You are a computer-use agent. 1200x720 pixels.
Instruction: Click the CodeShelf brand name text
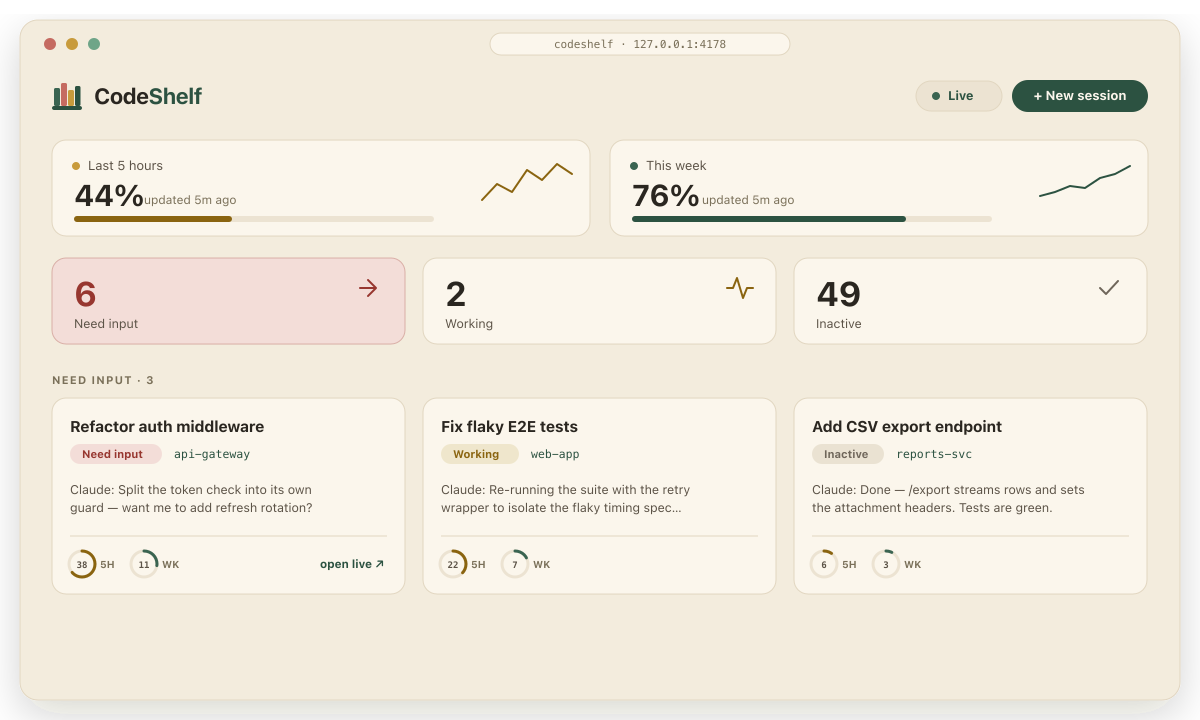[x=148, y=96]
